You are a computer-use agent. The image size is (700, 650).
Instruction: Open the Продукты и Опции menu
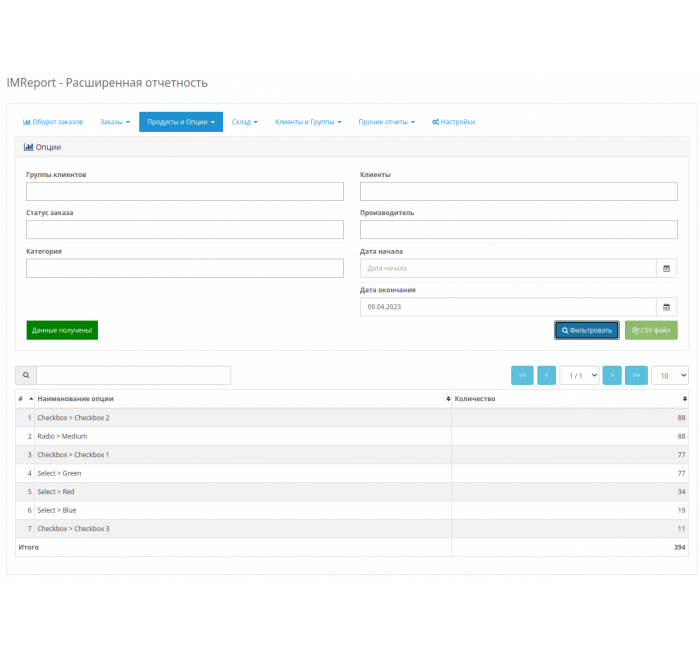click(181, 122)
